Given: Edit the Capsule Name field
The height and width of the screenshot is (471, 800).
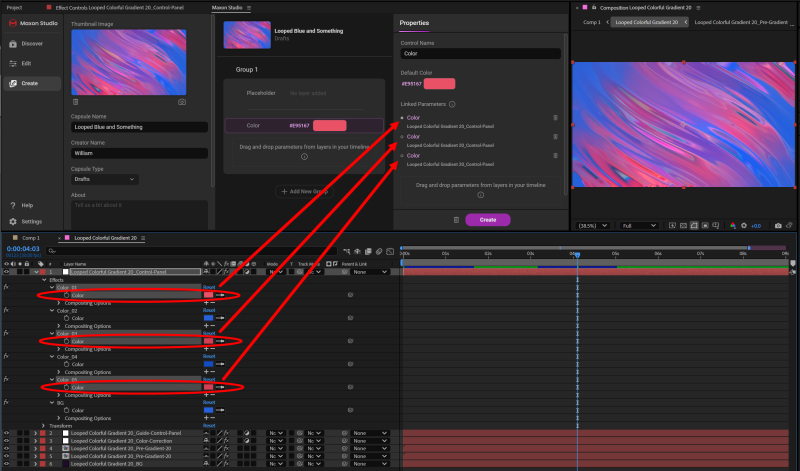Looking at the screenshot, I should (x=139, y=127).
